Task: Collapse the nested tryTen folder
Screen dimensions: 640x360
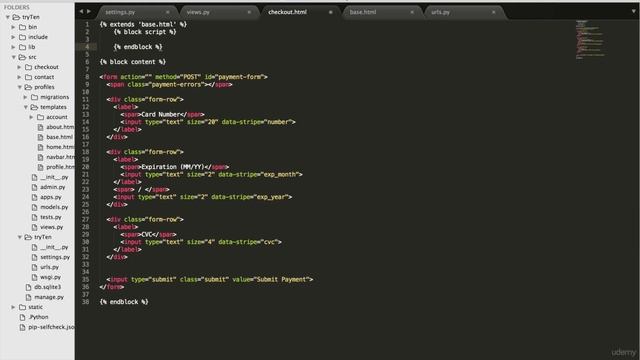Action: point(19,237)
